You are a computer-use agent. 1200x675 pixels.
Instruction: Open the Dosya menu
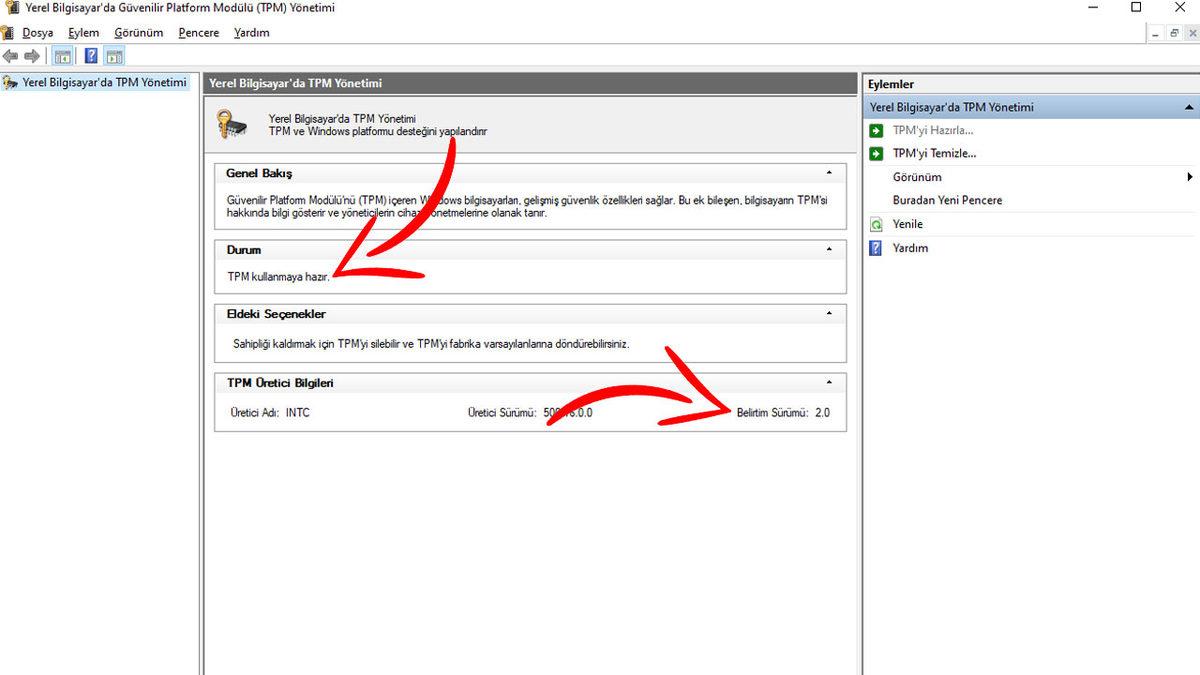tap(37, 33)
